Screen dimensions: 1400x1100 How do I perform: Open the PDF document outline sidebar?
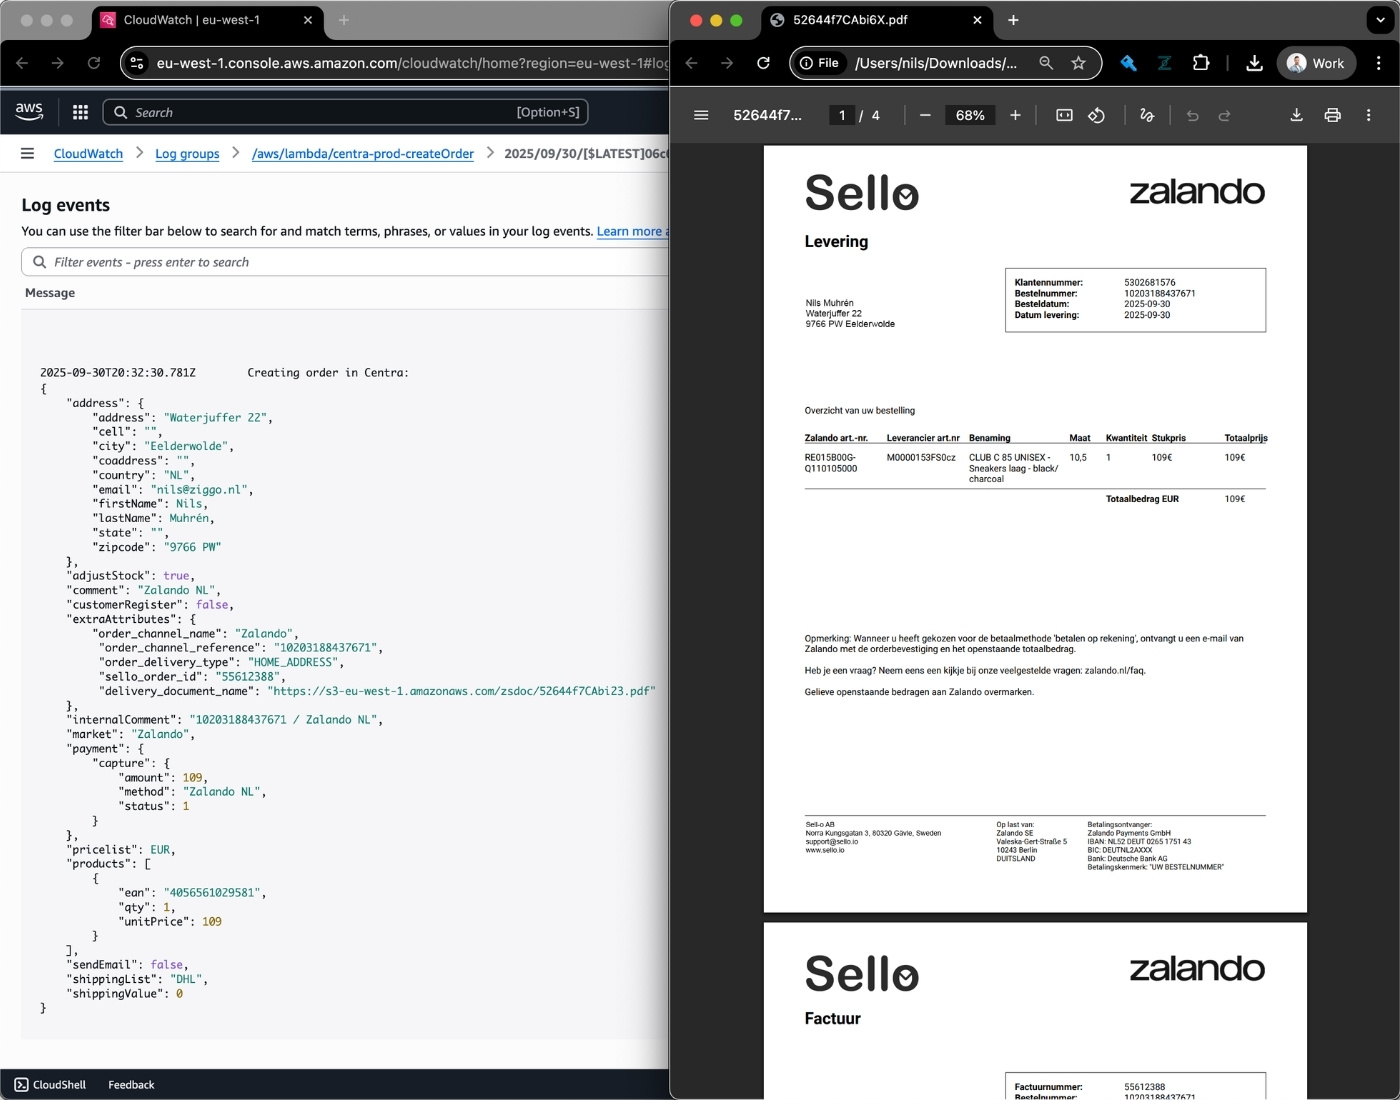pos(701,115)
